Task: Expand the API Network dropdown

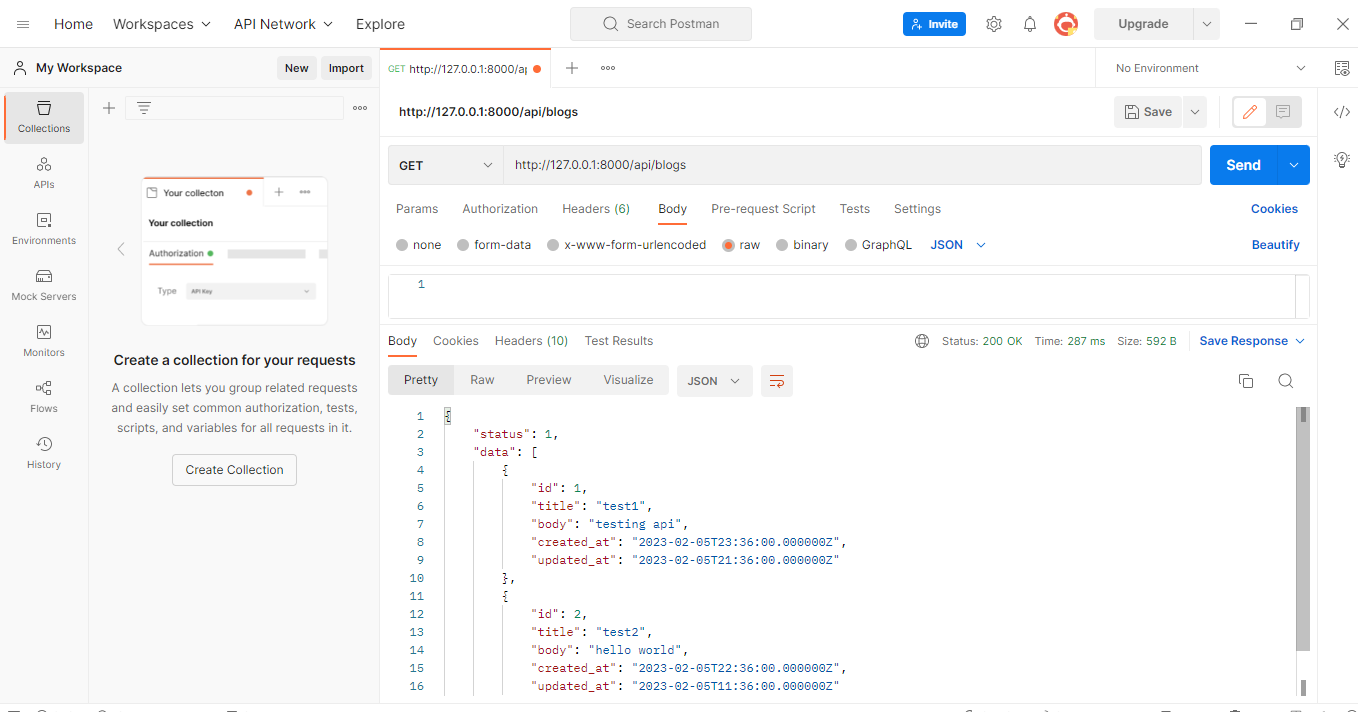Action: [x=284, y=24]
